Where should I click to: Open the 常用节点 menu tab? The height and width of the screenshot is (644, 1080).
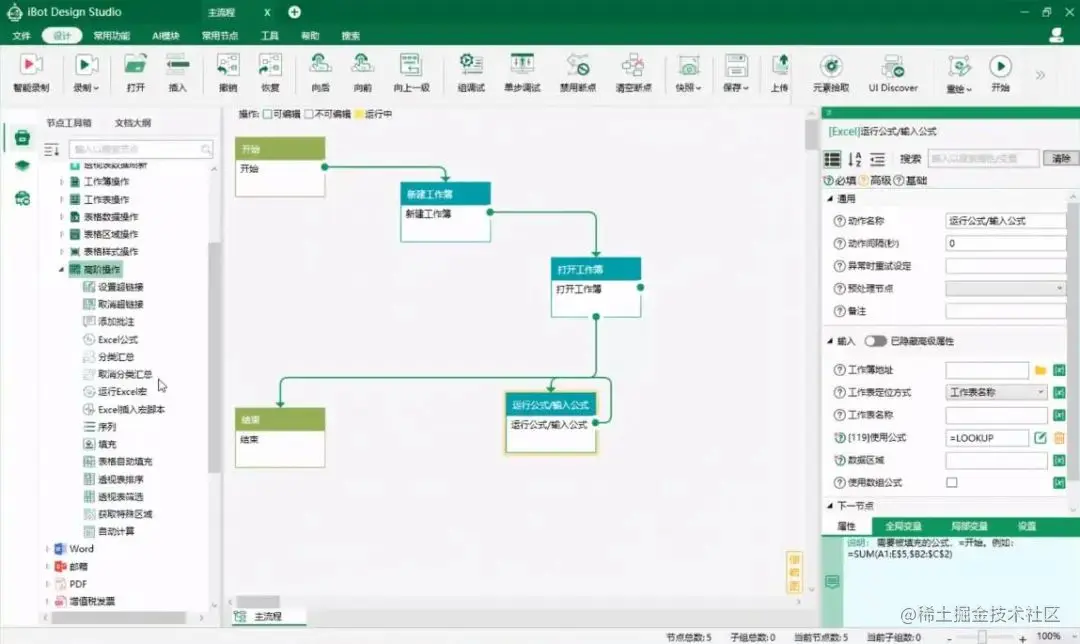click(x=220, y=35)
